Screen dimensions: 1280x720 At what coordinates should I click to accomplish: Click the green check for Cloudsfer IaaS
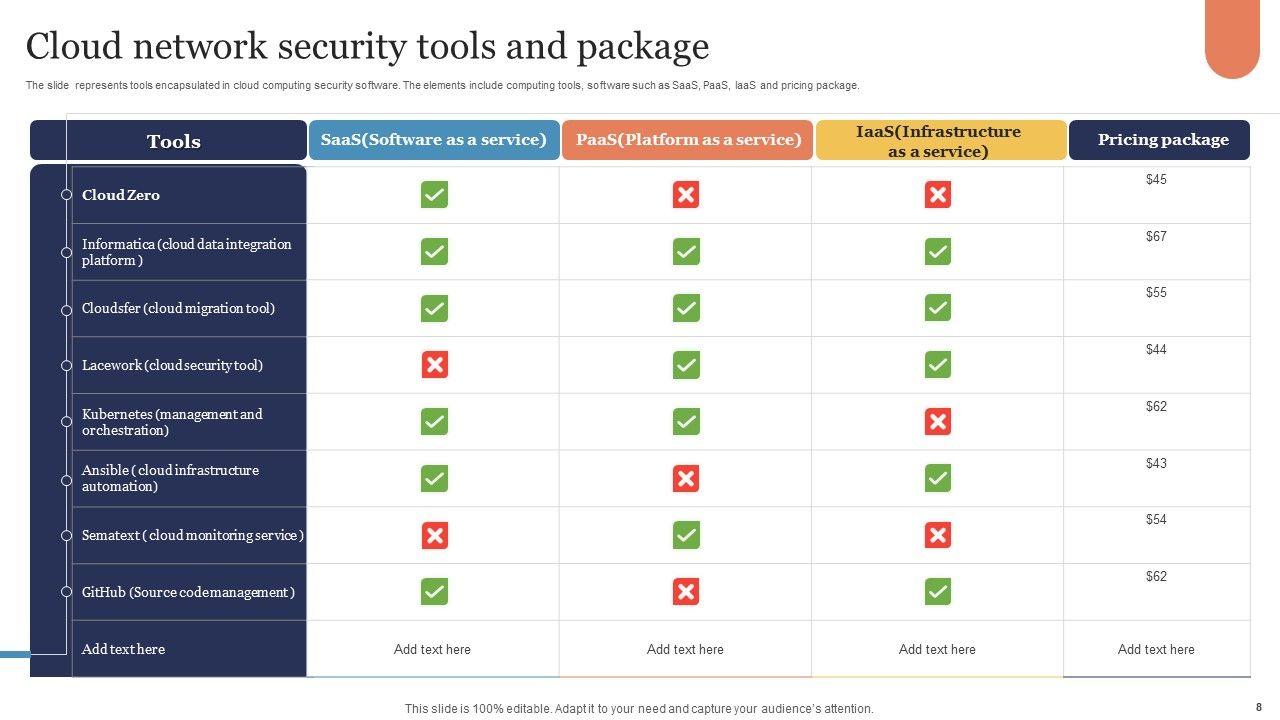[938, 308]
